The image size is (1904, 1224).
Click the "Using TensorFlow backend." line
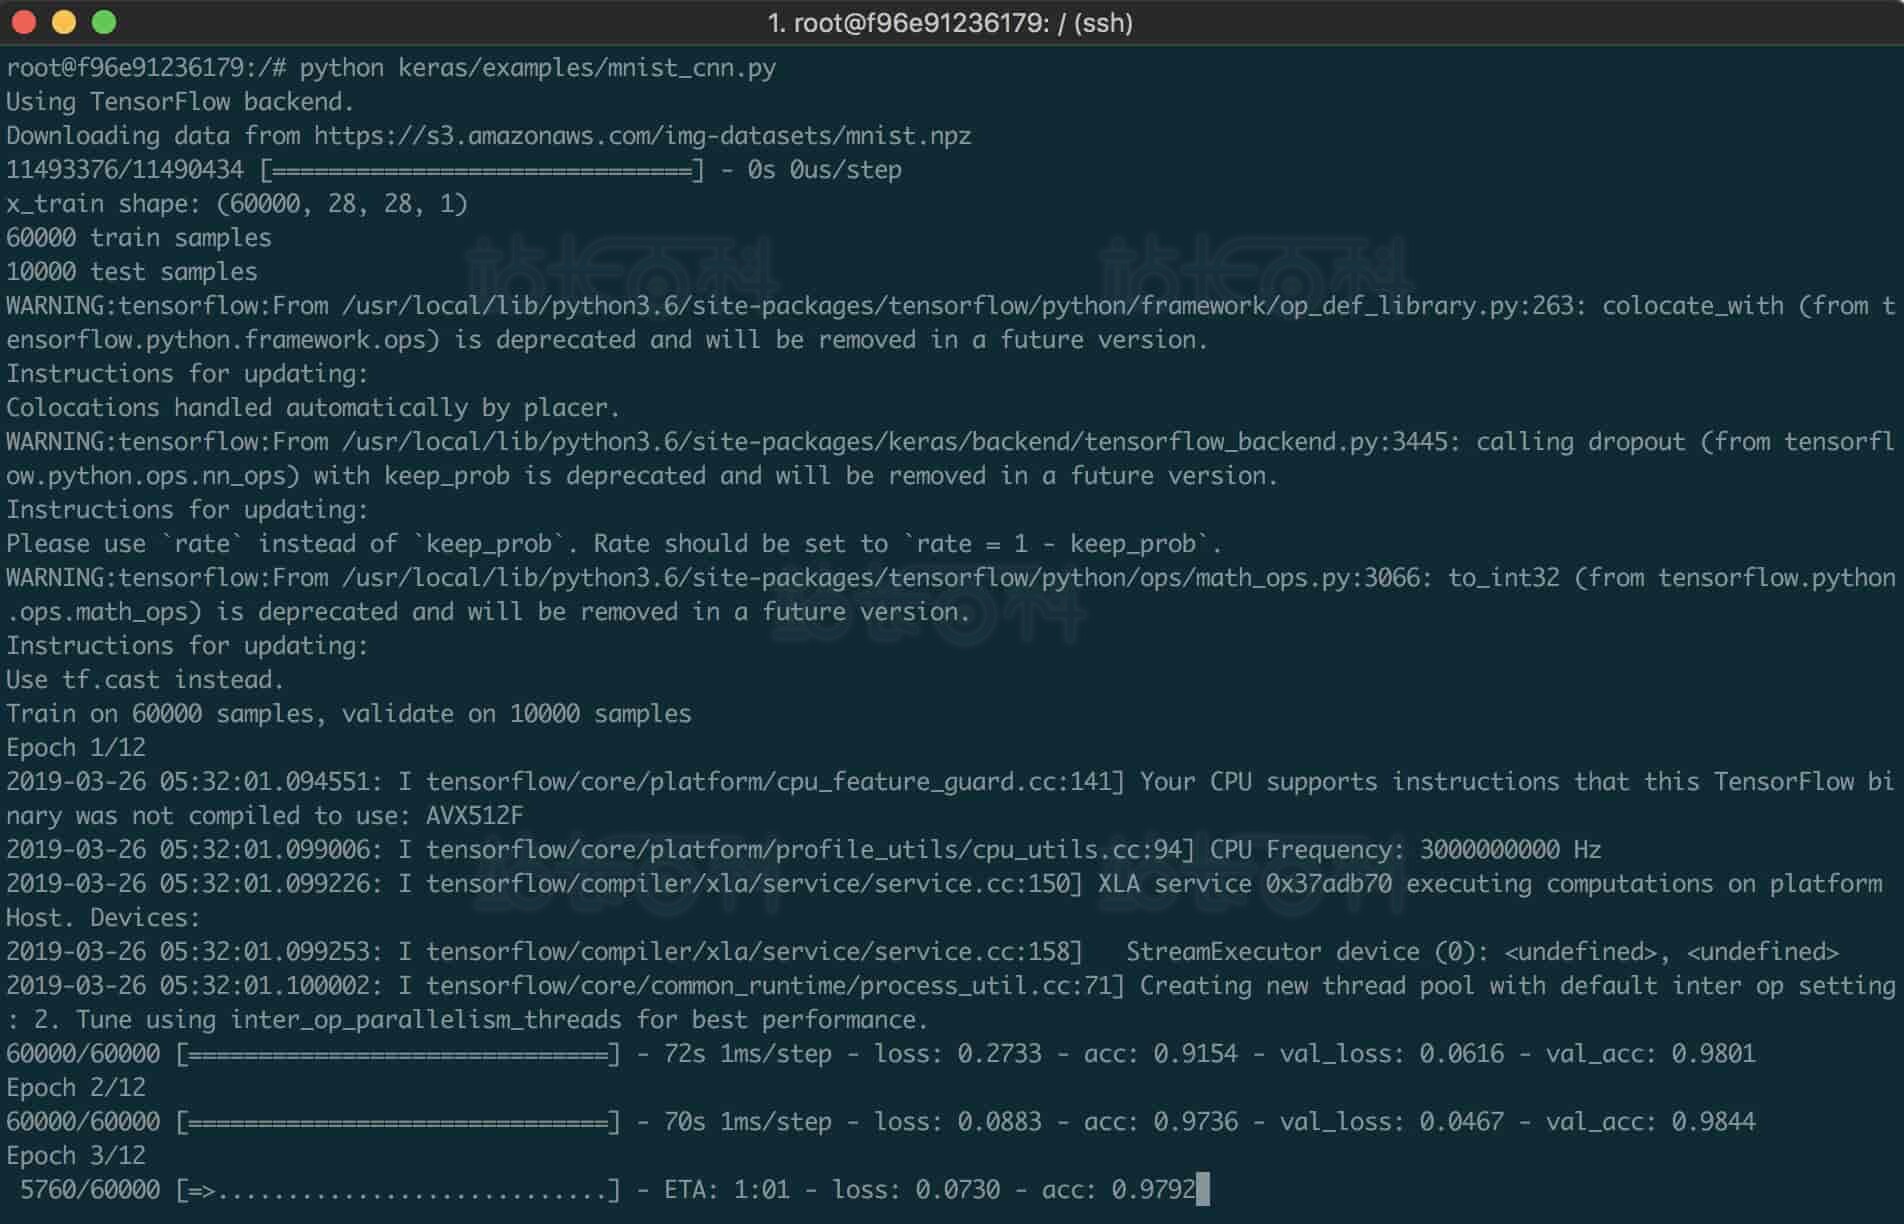click(x=180, y=102)
